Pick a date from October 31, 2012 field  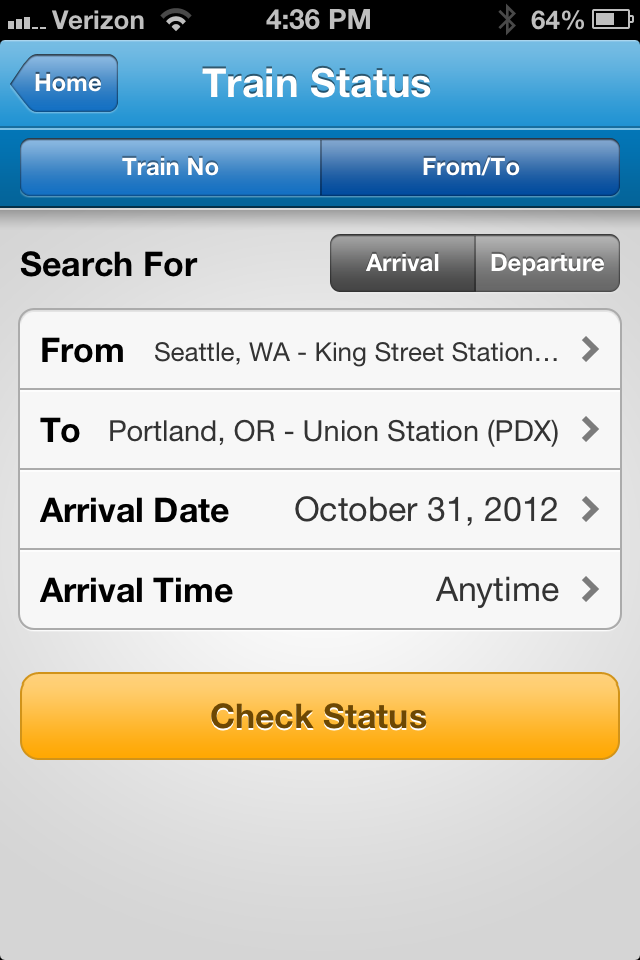click(x=425, y=510)
